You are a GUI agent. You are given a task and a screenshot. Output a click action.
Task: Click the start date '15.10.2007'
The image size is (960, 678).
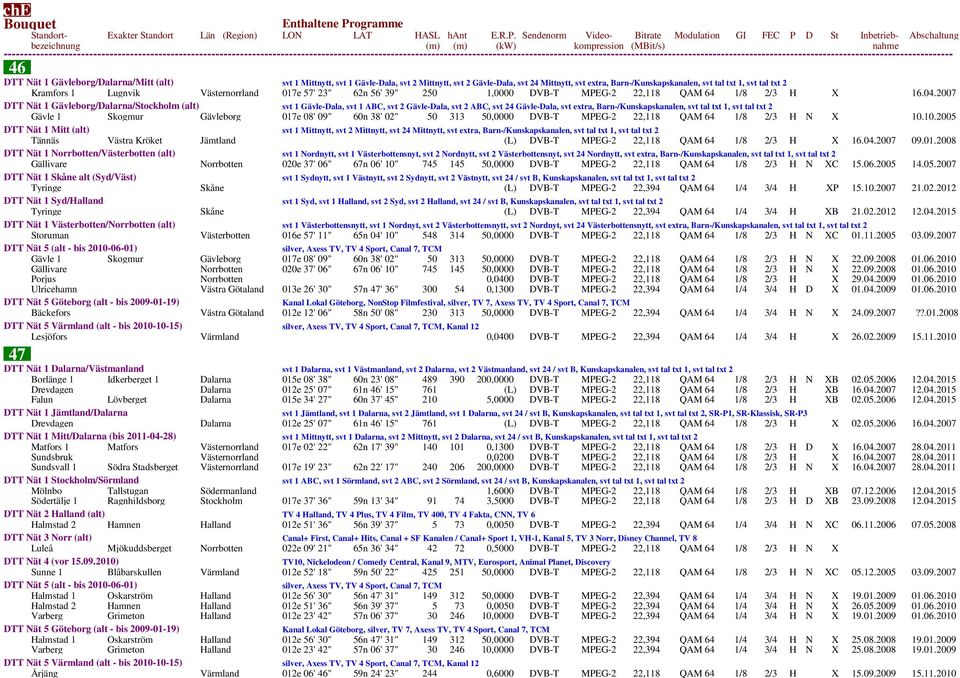874,189
